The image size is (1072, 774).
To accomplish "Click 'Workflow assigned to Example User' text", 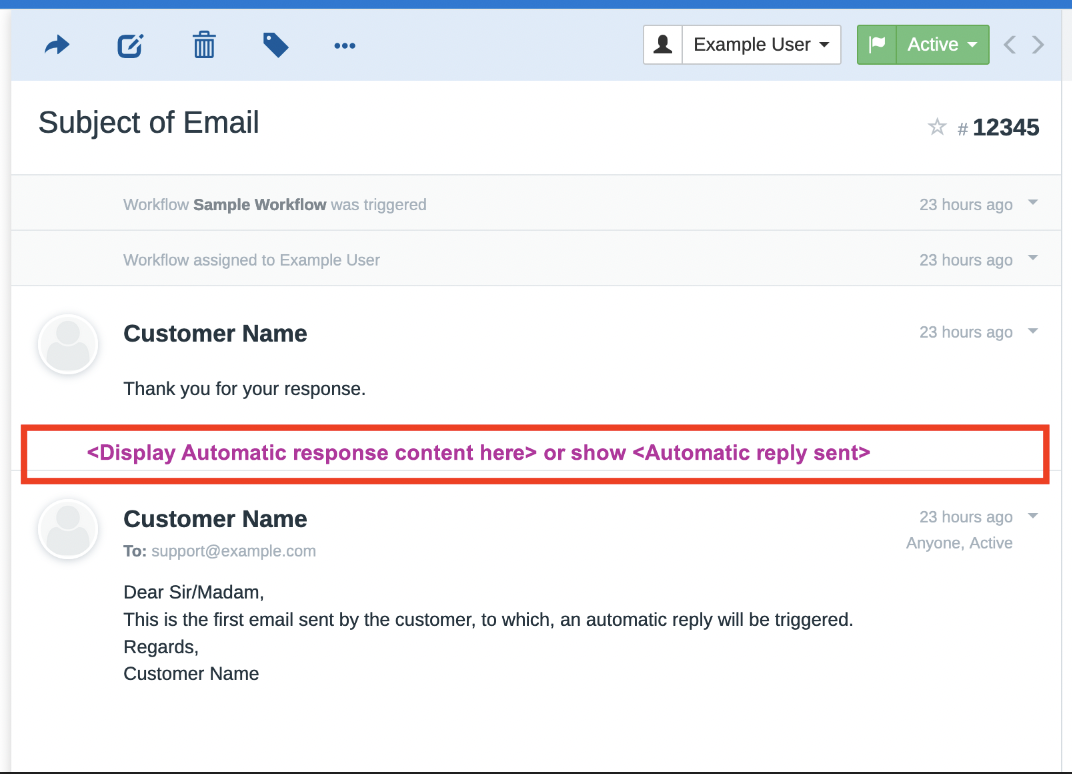I will pos(252,261).
